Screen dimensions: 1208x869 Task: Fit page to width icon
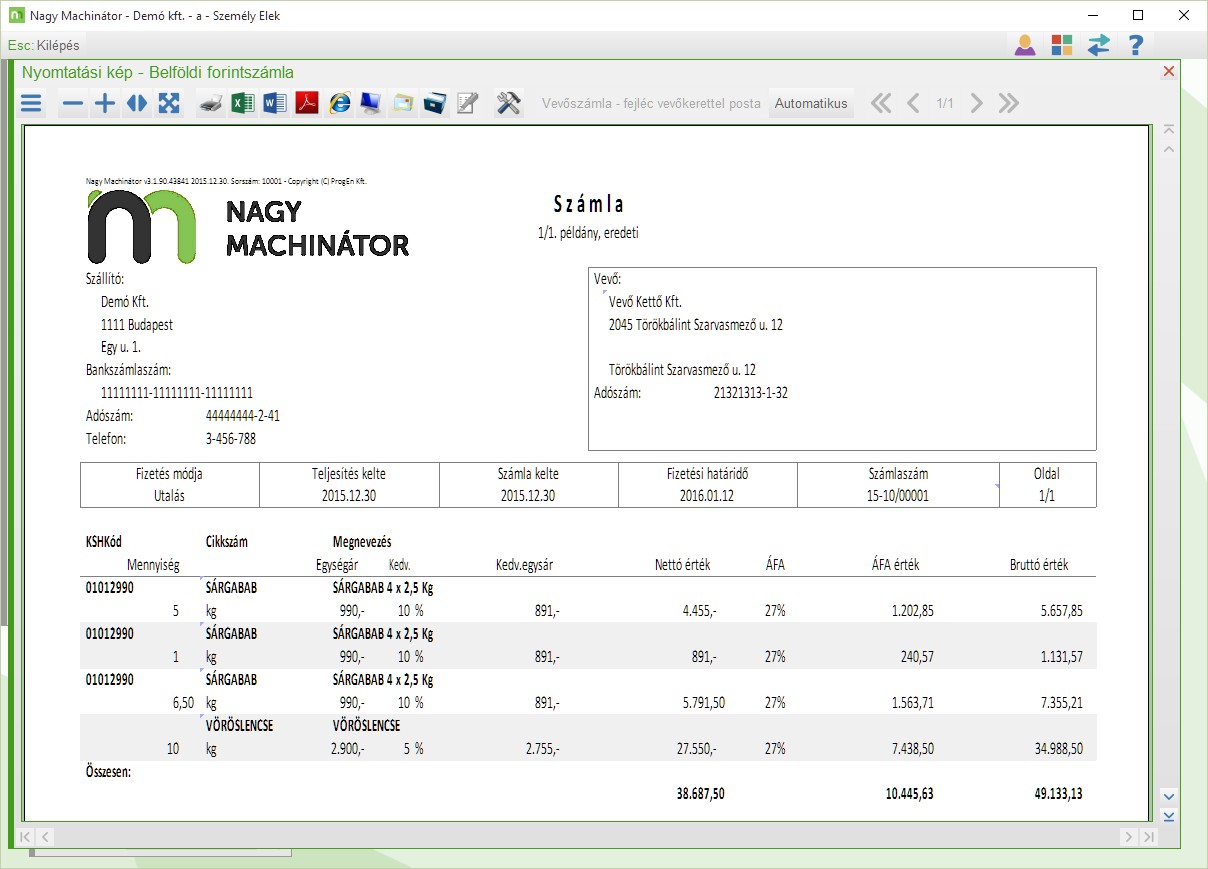(x=136, y=104)
